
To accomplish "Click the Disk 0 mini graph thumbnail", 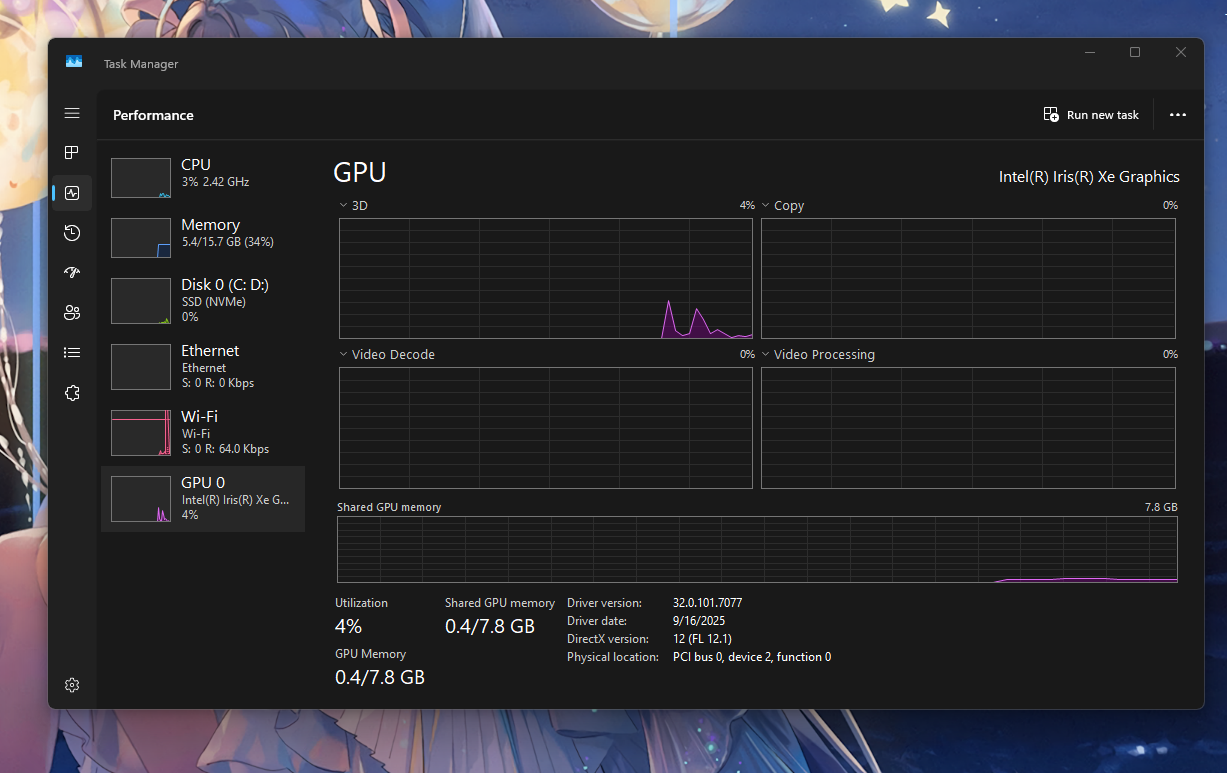I will 141,301.
